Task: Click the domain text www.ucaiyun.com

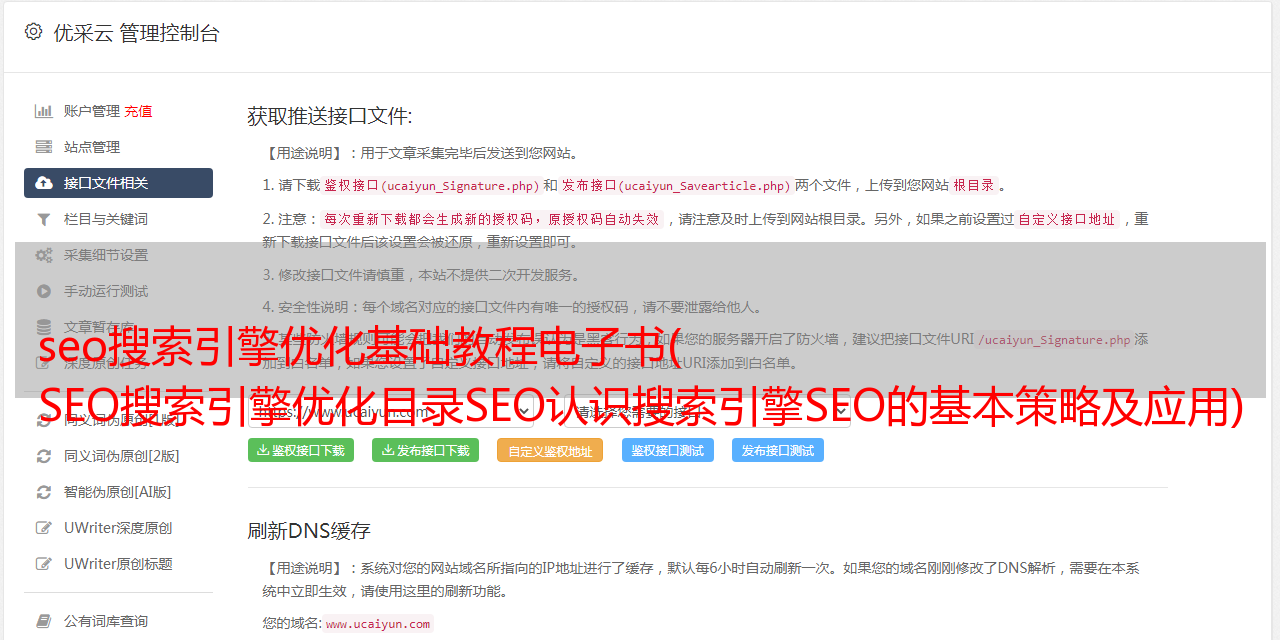Action: 378,624
